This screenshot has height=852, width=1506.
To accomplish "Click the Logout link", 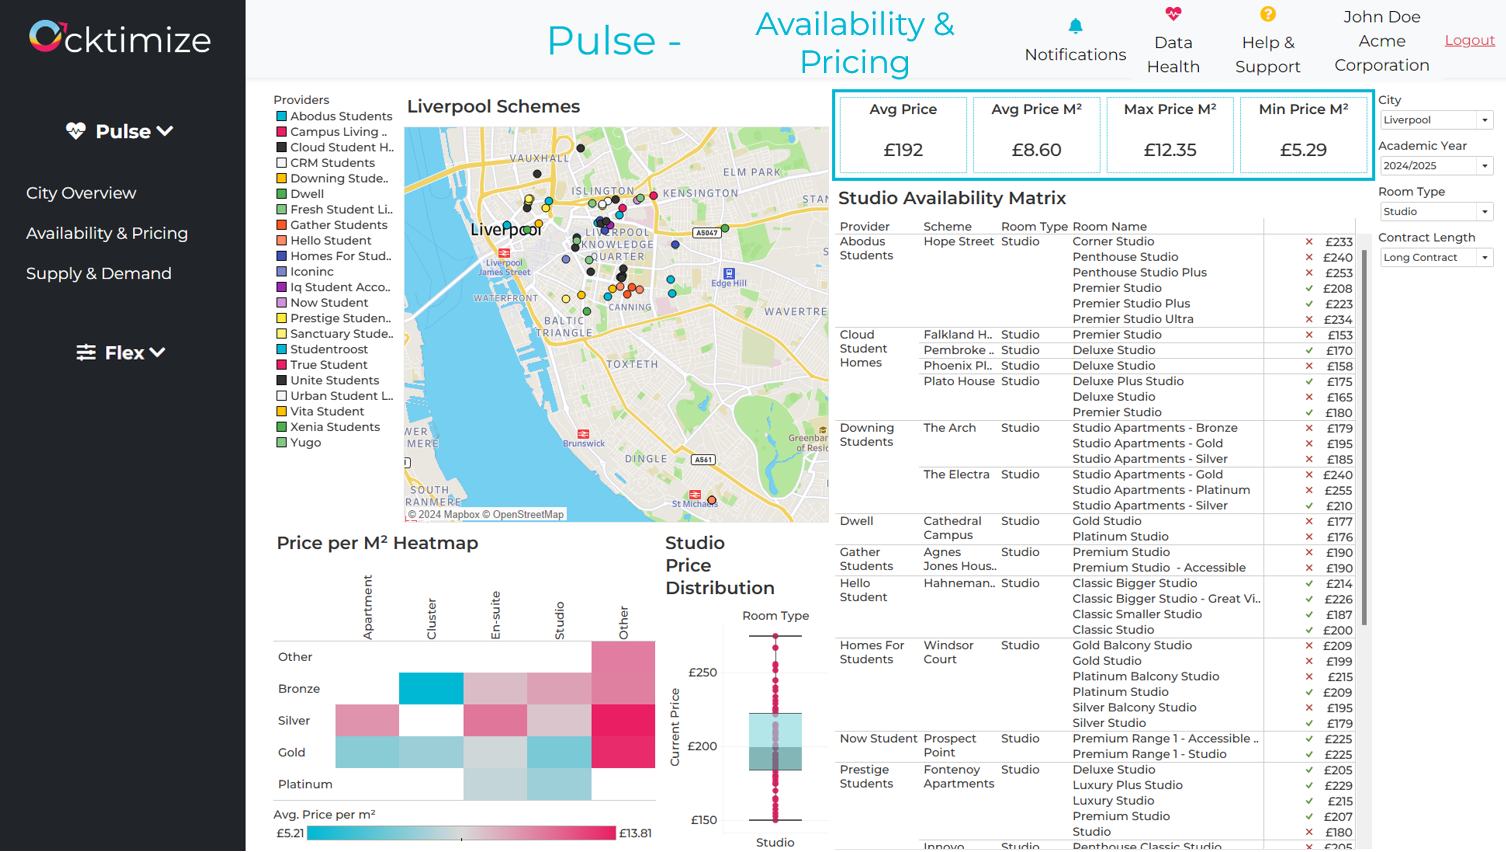I will pyautogui.click(x=1469, y=40).
